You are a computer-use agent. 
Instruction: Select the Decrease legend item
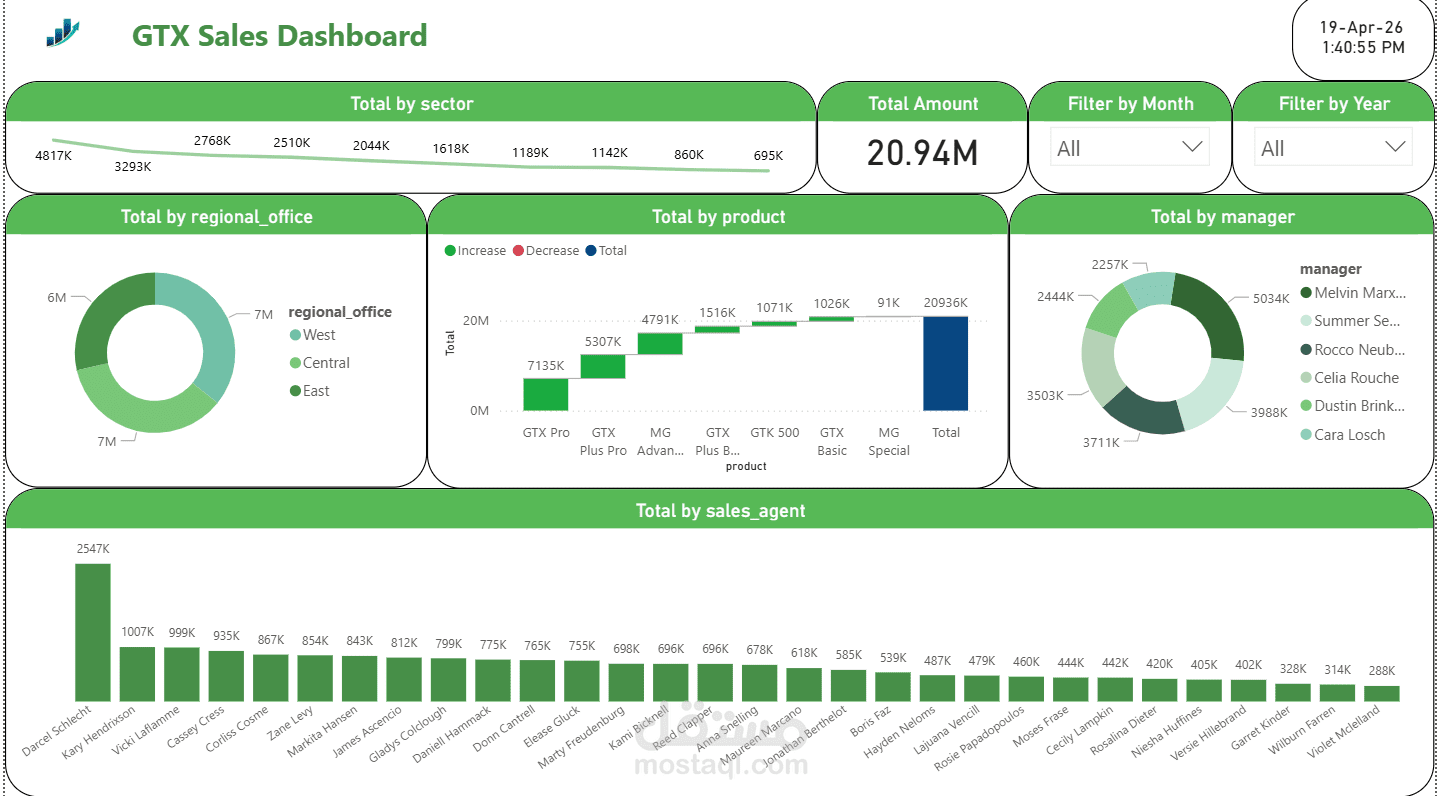[545, 251]
